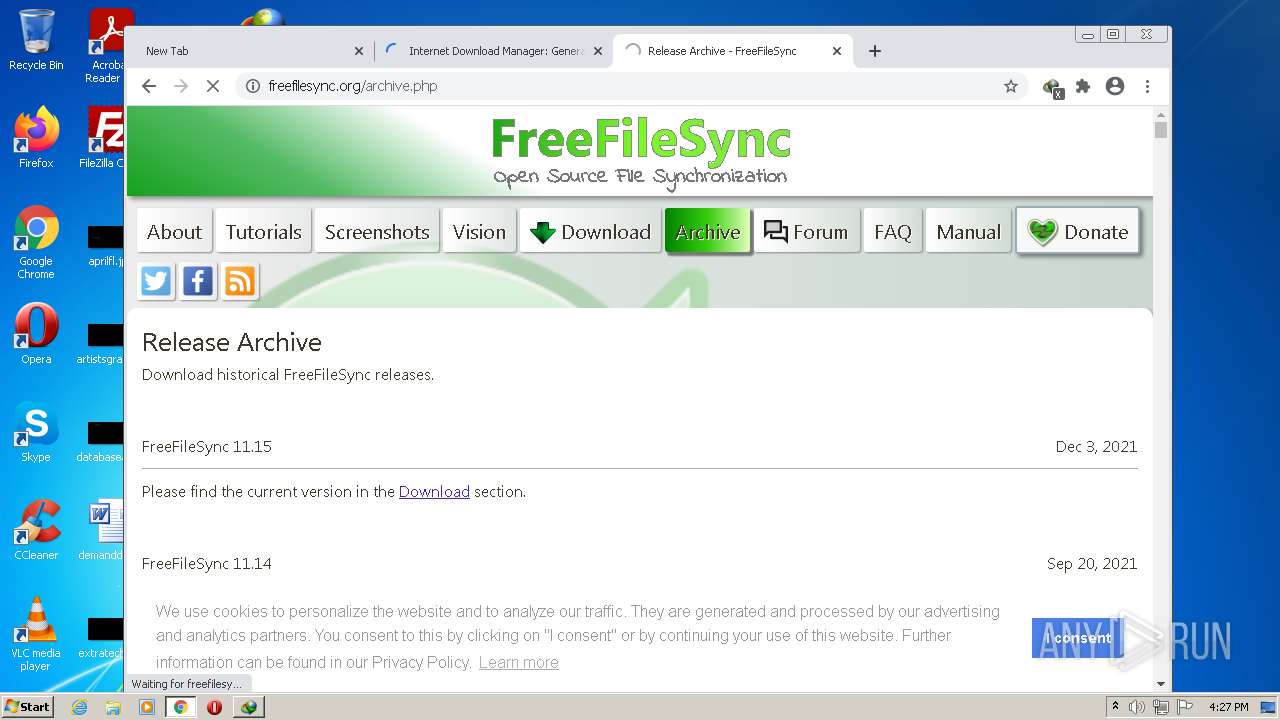Click the scrollbar down arrow
1280x720 pixels.
pyautogui.click(x=1160, y=684)
